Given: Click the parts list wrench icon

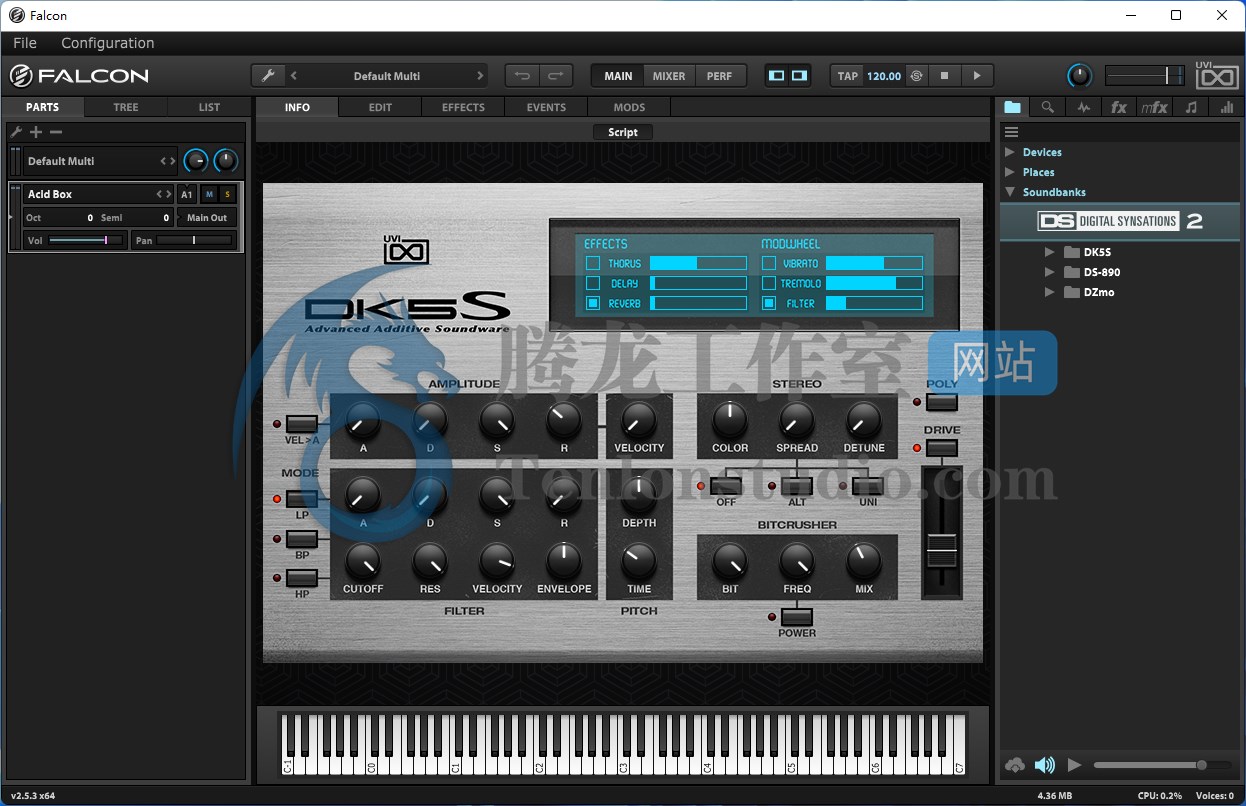Looking at the screenshot, I should (16, 132).
